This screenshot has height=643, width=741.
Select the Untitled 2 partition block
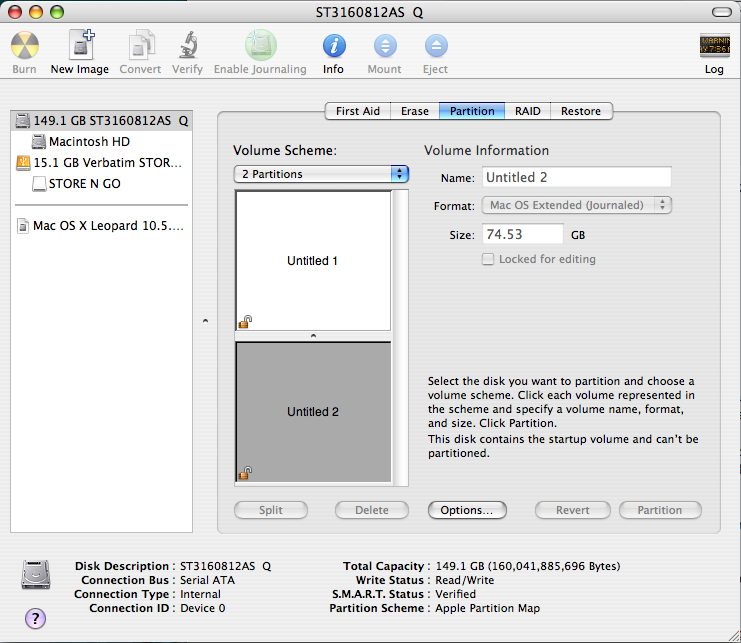click(313, 412)
